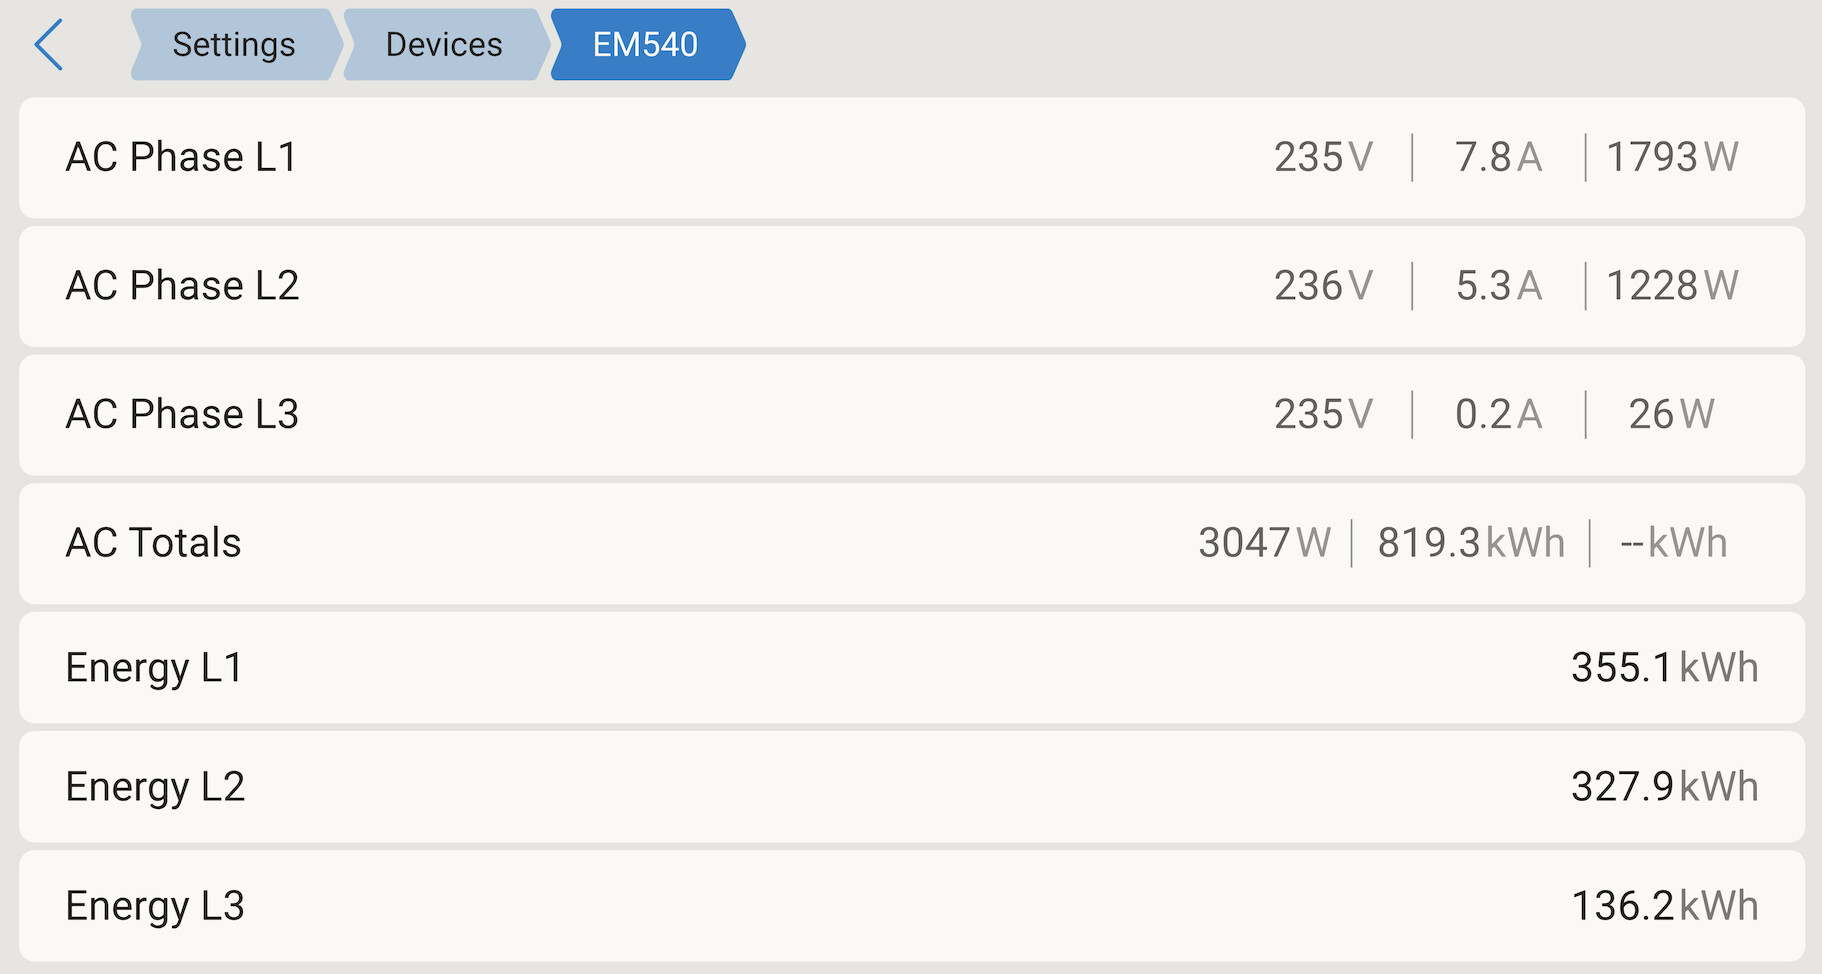The width and height of the screenshot is (1822, 974).
Task: Click the 3047 W total power
Action: (x=1265, y=543)
